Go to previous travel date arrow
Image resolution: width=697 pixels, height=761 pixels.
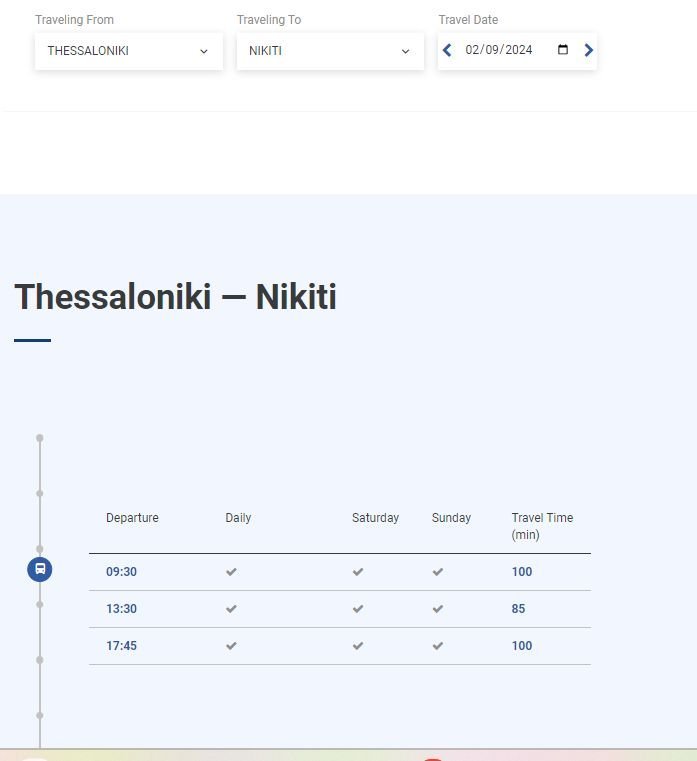(447, 50)
